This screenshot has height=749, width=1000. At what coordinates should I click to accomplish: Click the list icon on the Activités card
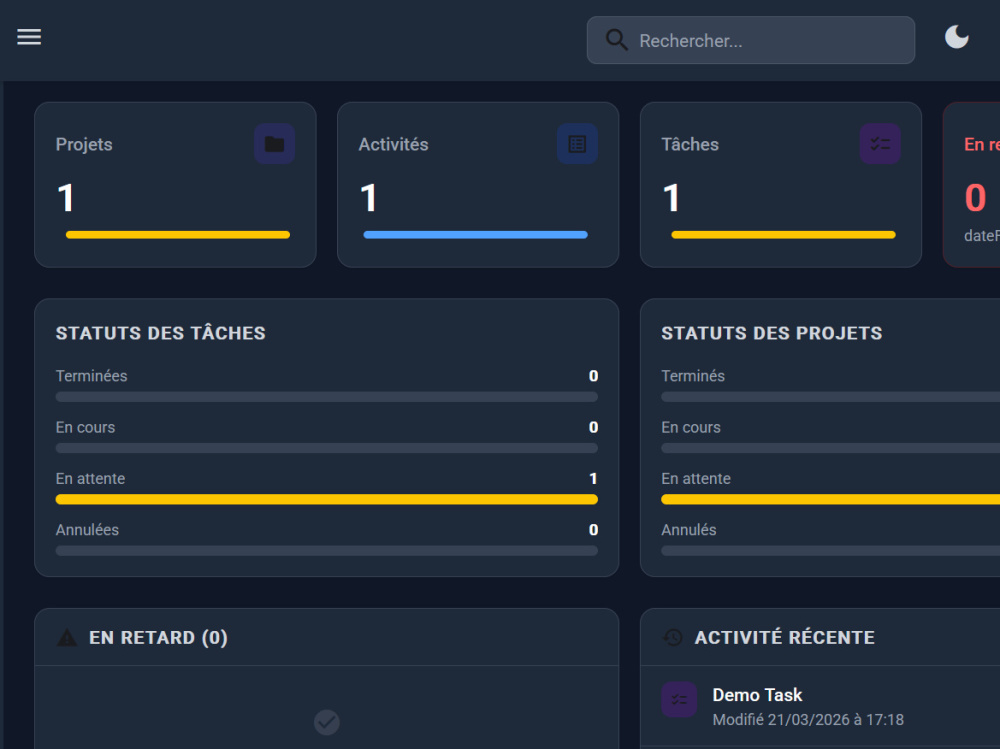click(577, 144)
